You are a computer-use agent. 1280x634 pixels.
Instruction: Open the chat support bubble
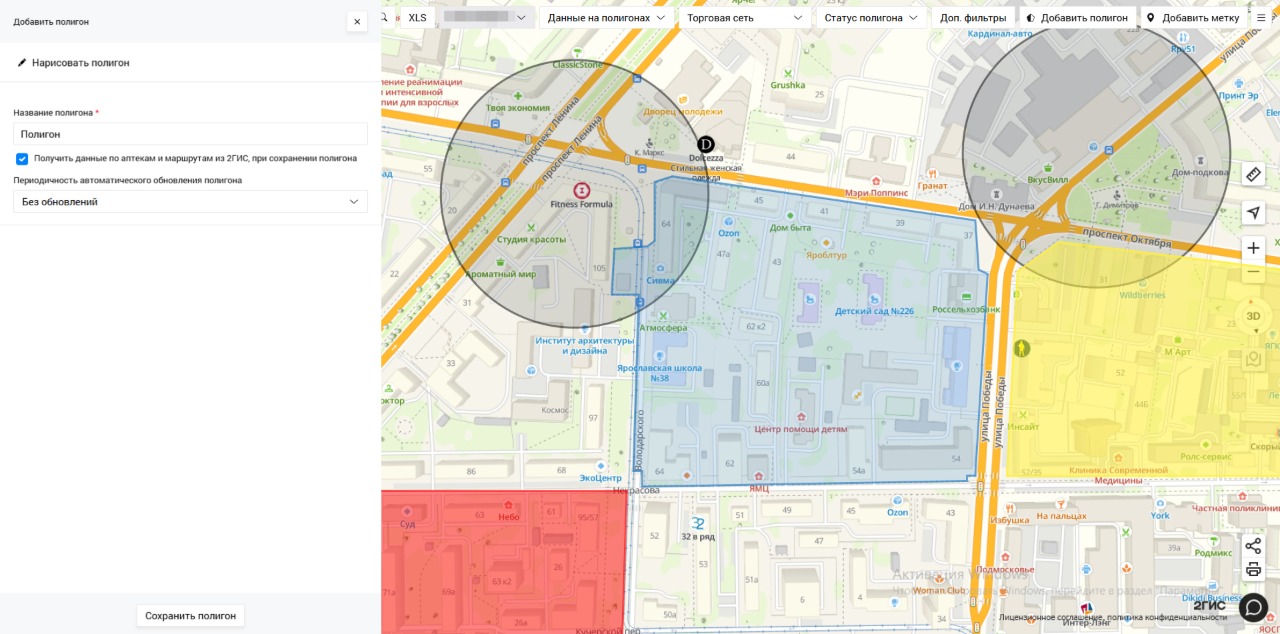tap(1253, 607)
